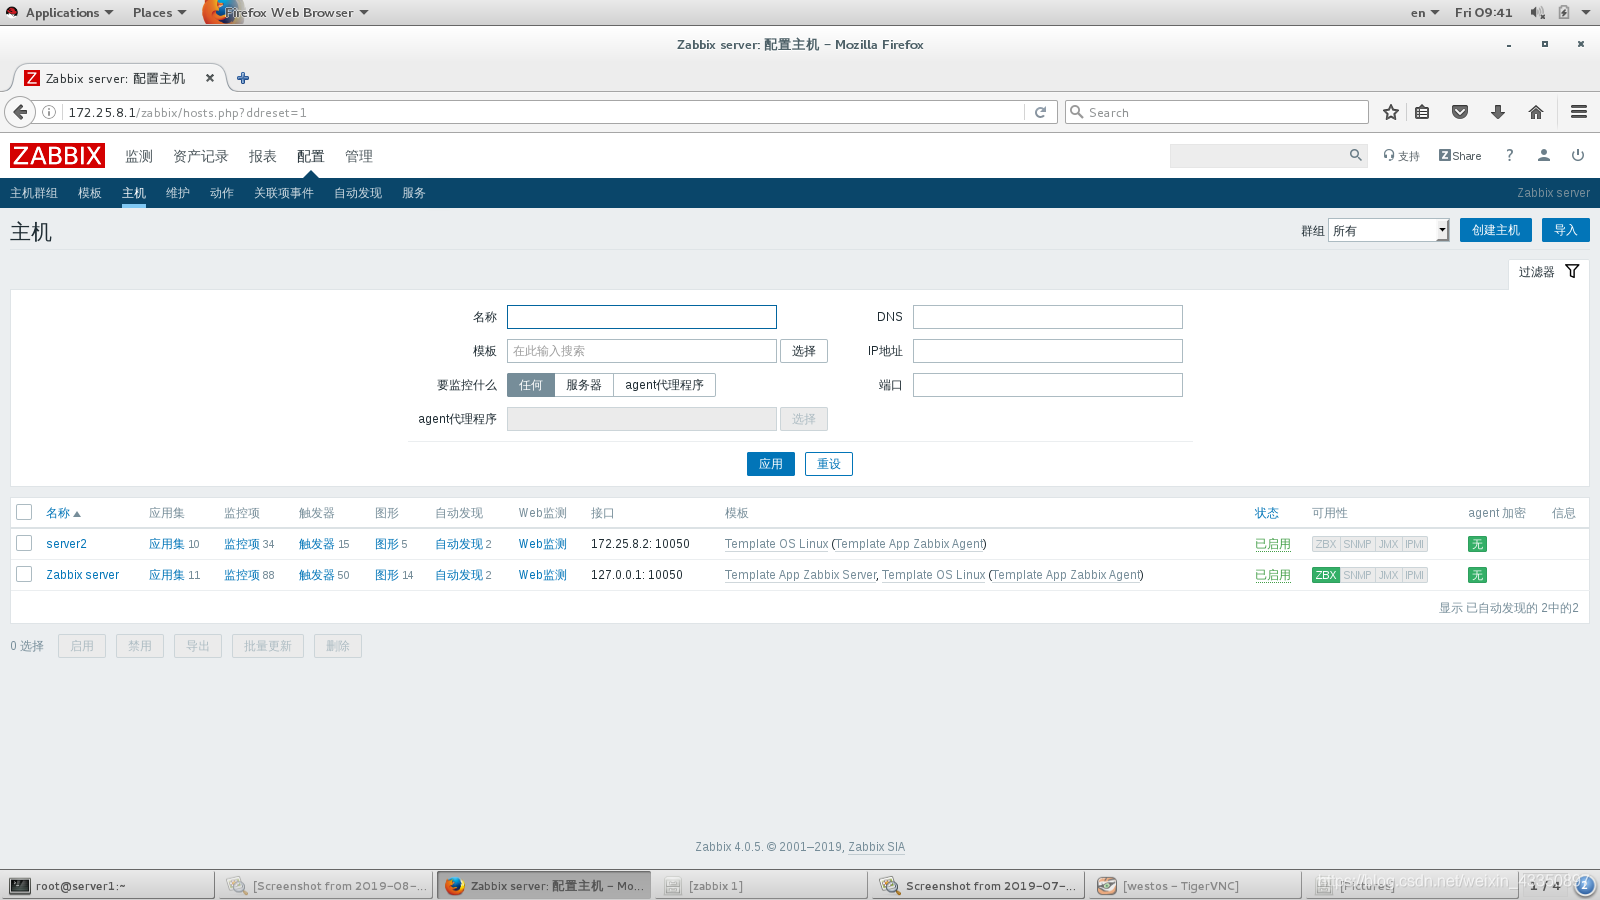The image size is (1600, 900).
Task: Click the IP地址 filter input field
Action: (1048, 351)
